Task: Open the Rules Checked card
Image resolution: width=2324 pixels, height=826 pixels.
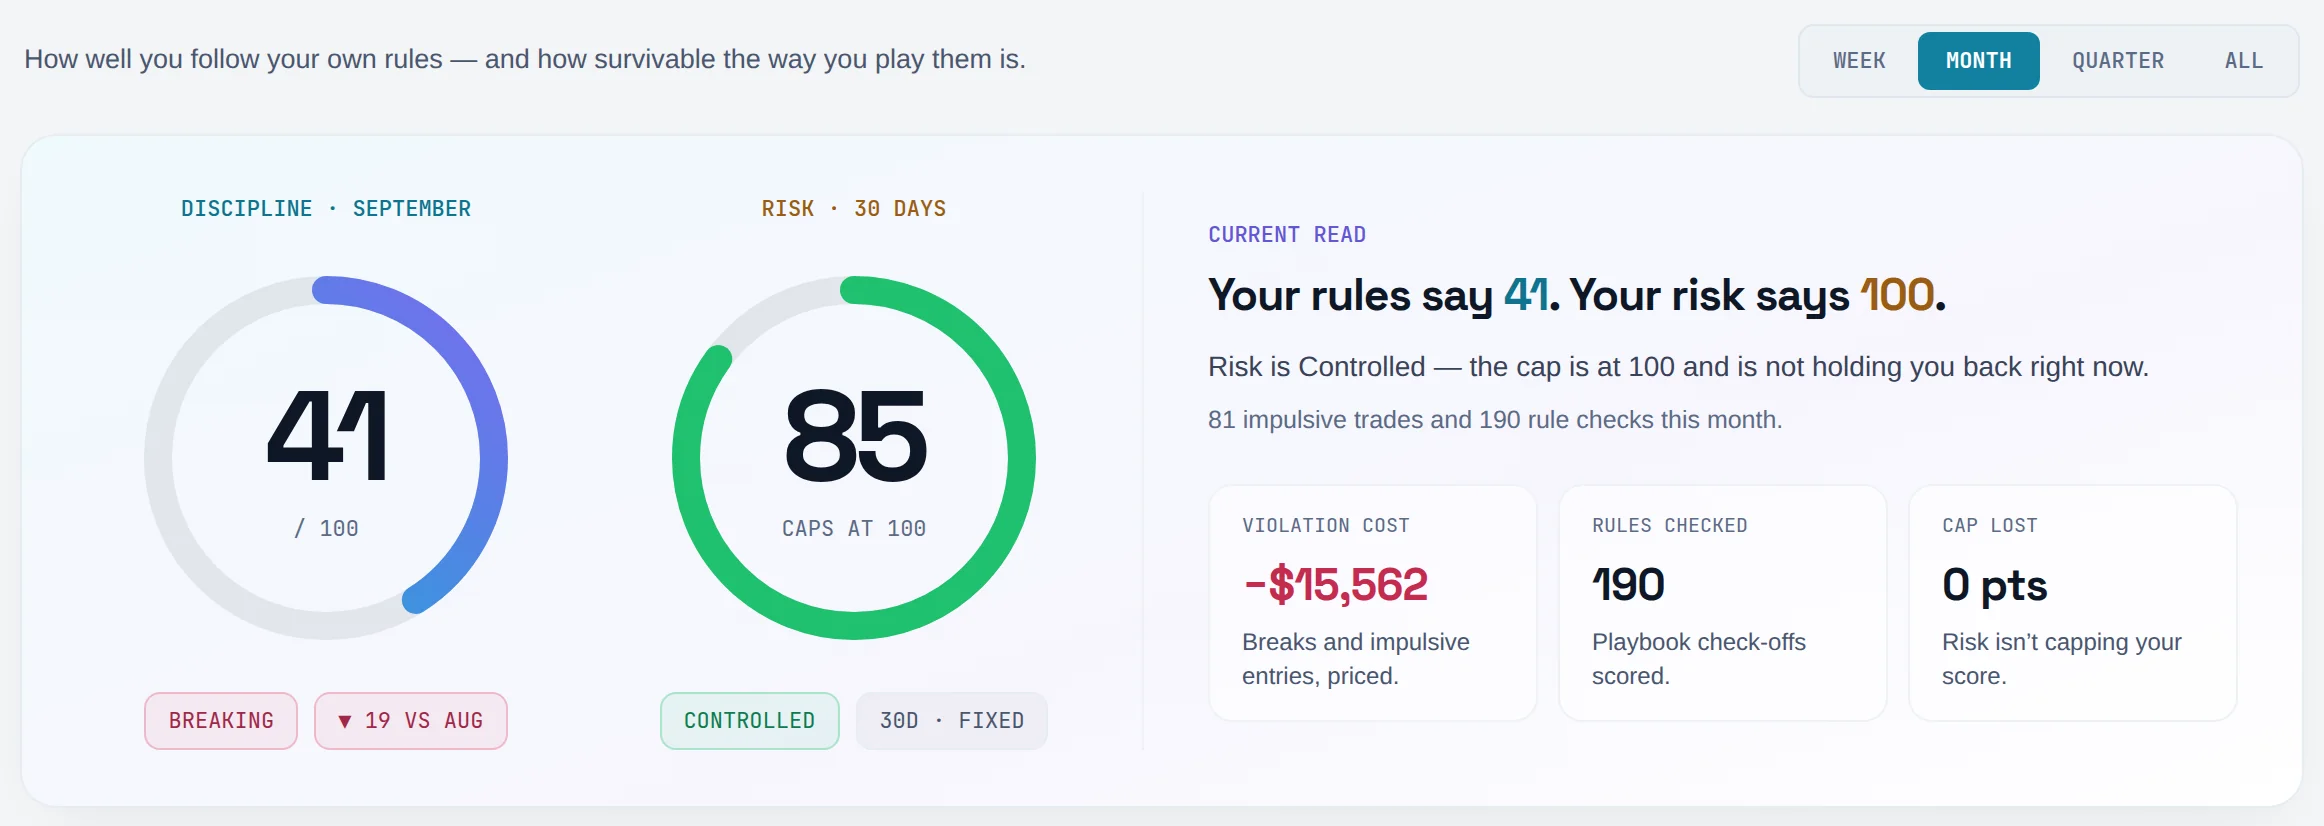Action: [x=1722, y=603]
